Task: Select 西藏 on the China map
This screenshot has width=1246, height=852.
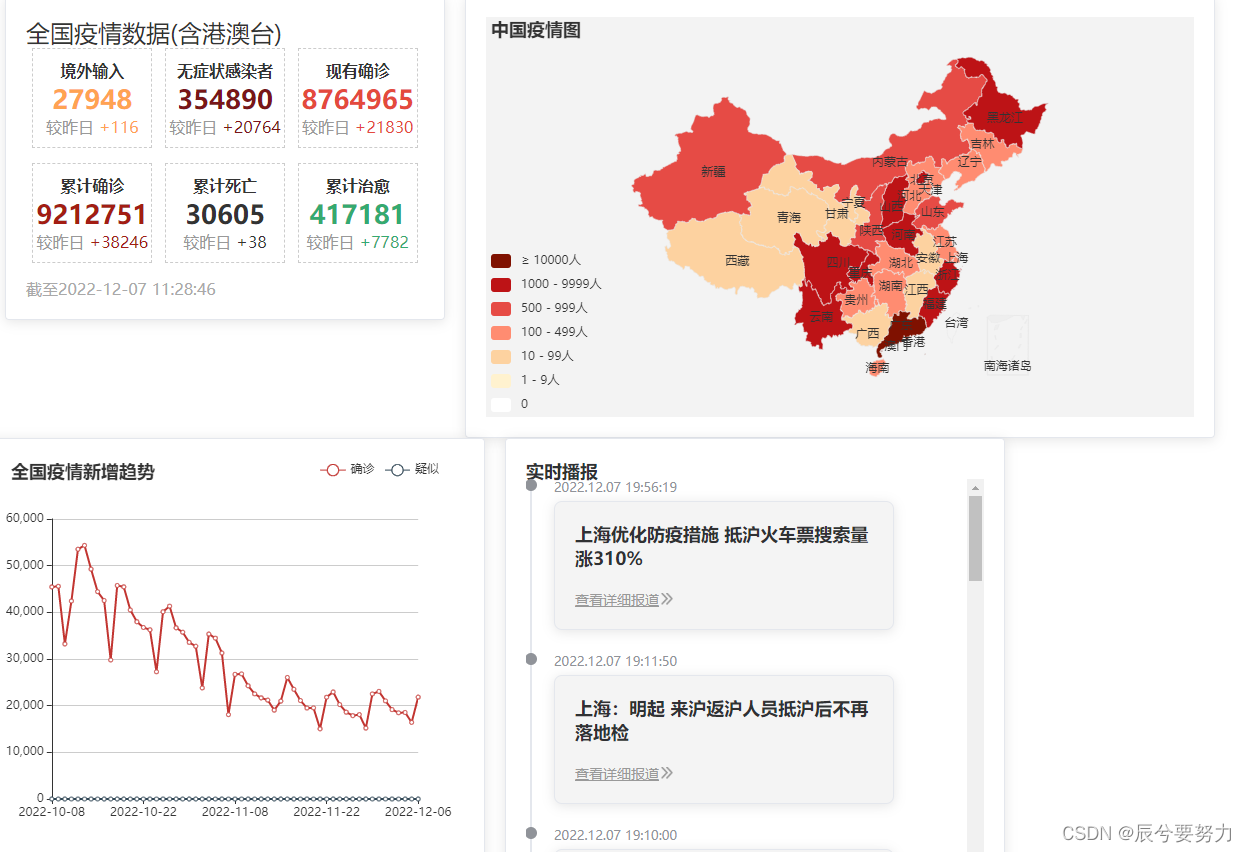Action: [x=737, y=260]
